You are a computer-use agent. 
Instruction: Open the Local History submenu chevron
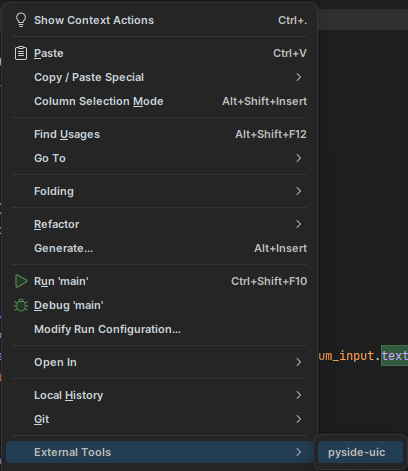(299, 395)
